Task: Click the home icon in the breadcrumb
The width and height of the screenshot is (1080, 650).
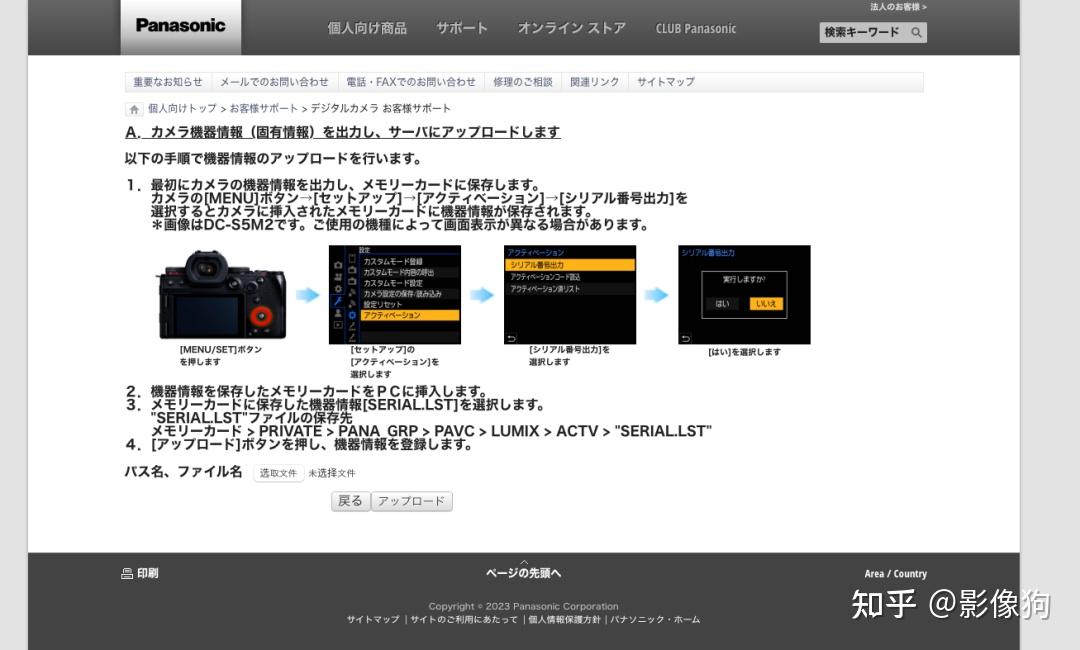Action: 134,108
